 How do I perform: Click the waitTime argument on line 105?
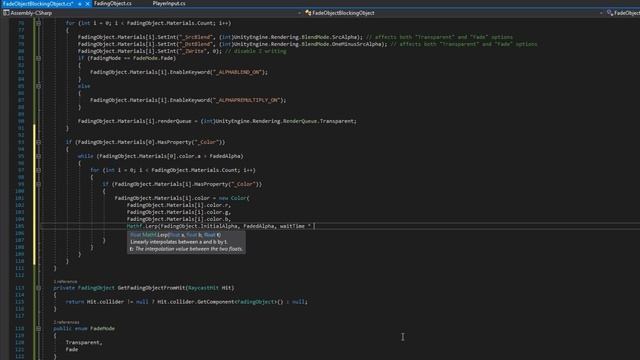pos(292,226)
